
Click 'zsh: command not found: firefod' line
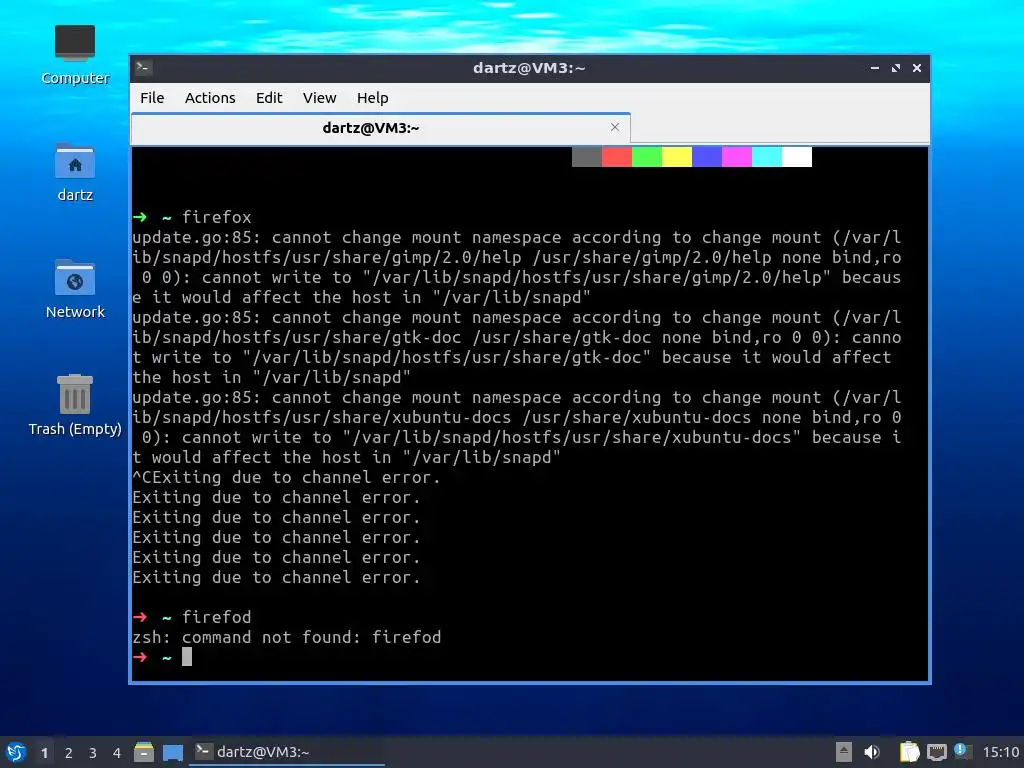287,637
